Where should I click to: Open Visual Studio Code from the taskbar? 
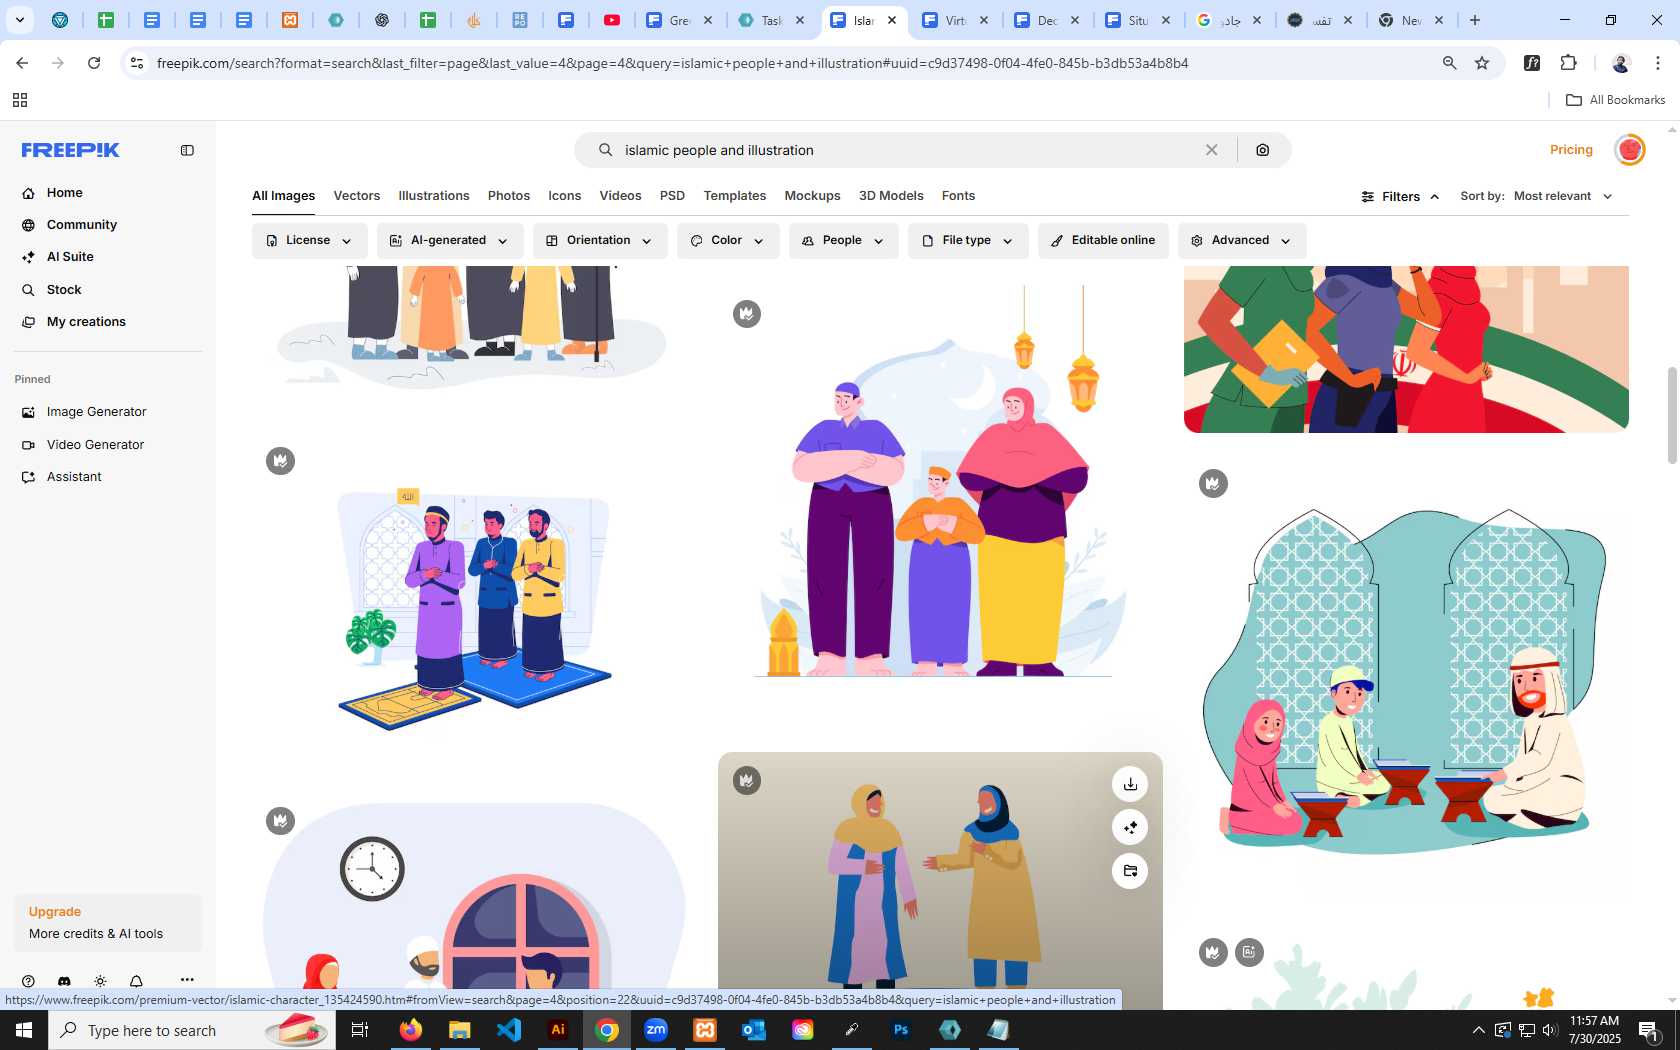[x=509, y=1030]
